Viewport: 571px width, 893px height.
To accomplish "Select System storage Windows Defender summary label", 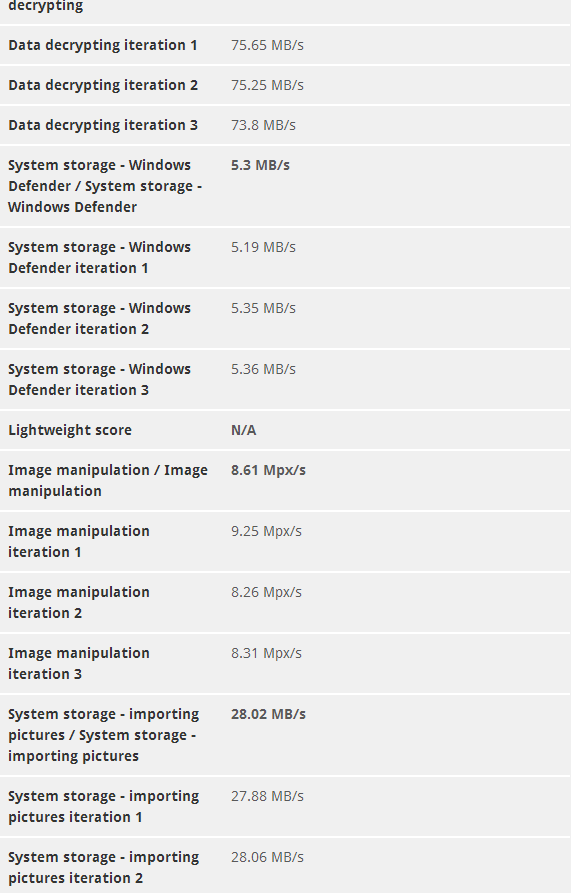I will [x=105, y=186].
